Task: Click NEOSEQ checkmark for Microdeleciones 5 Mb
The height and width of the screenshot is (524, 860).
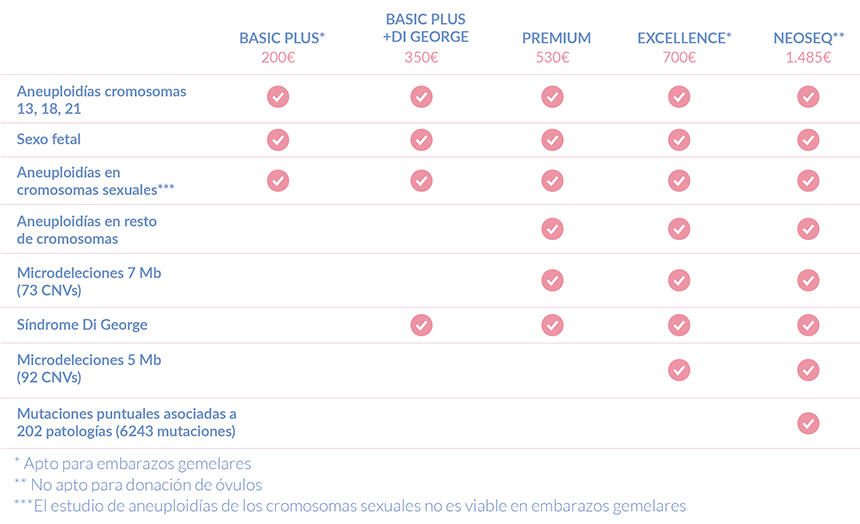Action: coord(808,369)
